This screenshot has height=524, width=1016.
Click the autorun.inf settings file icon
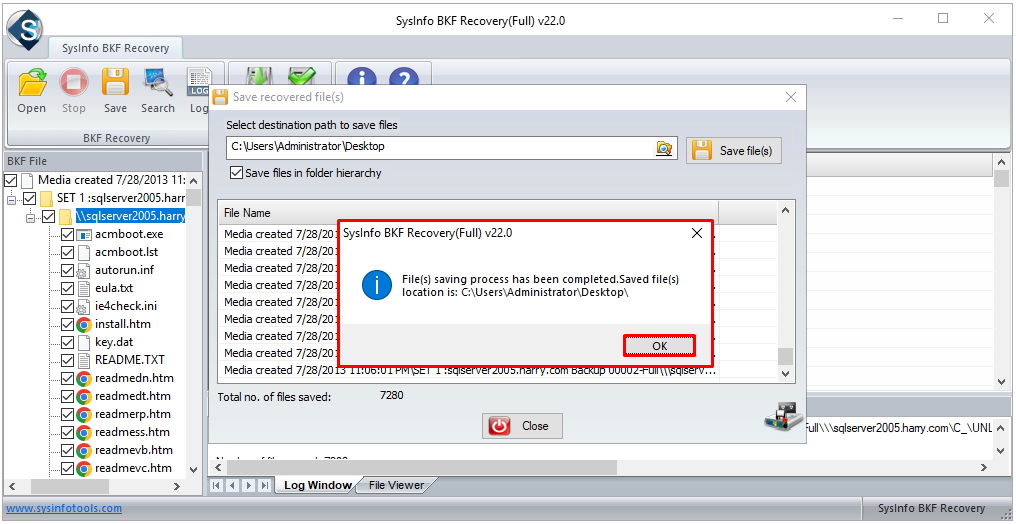tap(84, 270)
